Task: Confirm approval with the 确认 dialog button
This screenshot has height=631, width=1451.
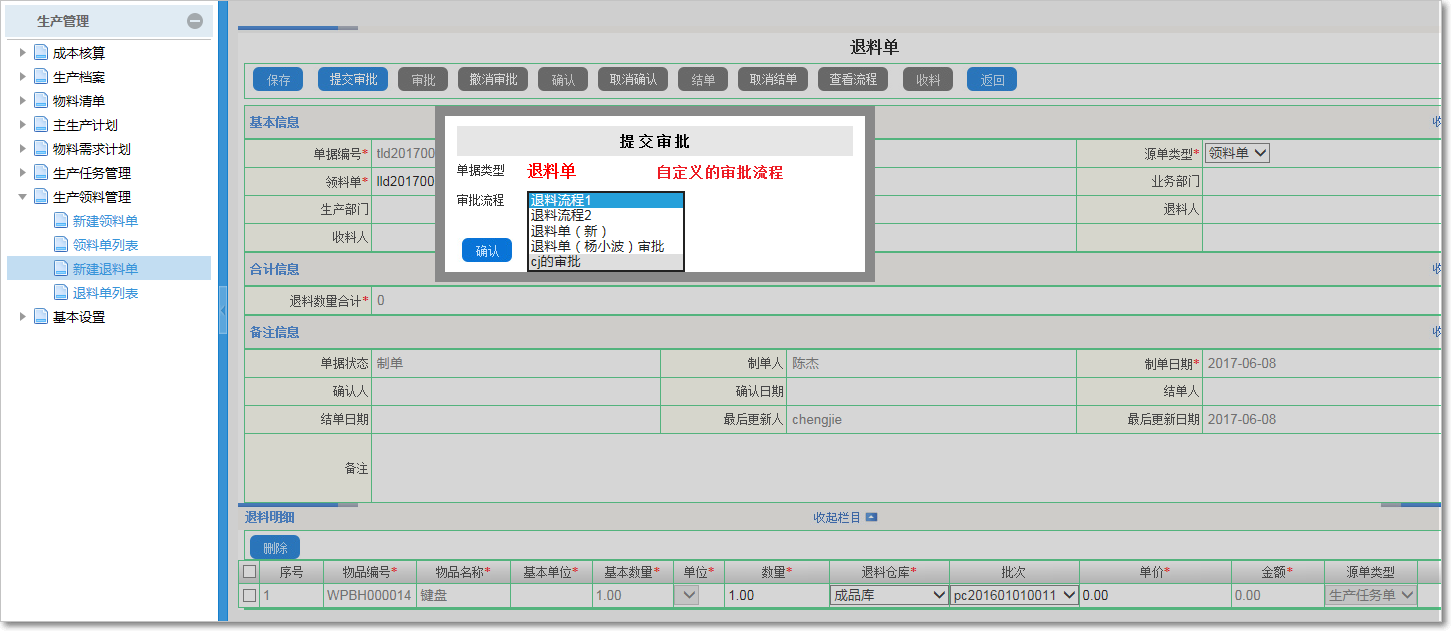Action: (487, 250)
